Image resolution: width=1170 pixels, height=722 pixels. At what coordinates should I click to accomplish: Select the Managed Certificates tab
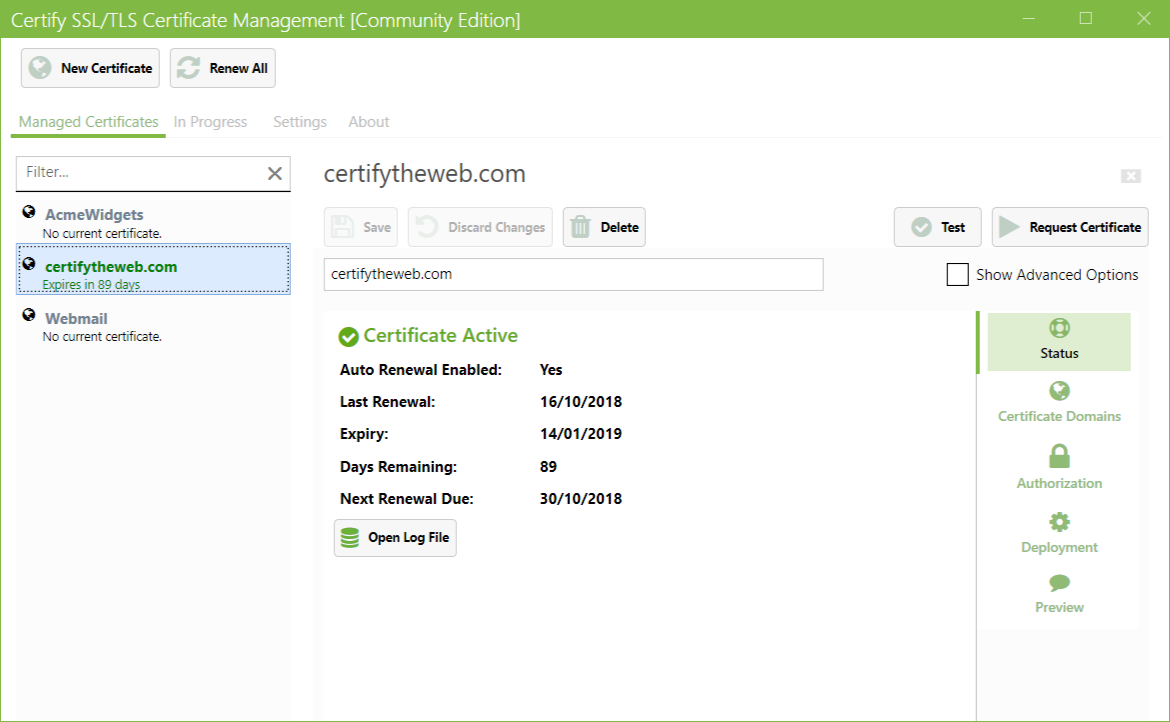[x=88, y=122]
